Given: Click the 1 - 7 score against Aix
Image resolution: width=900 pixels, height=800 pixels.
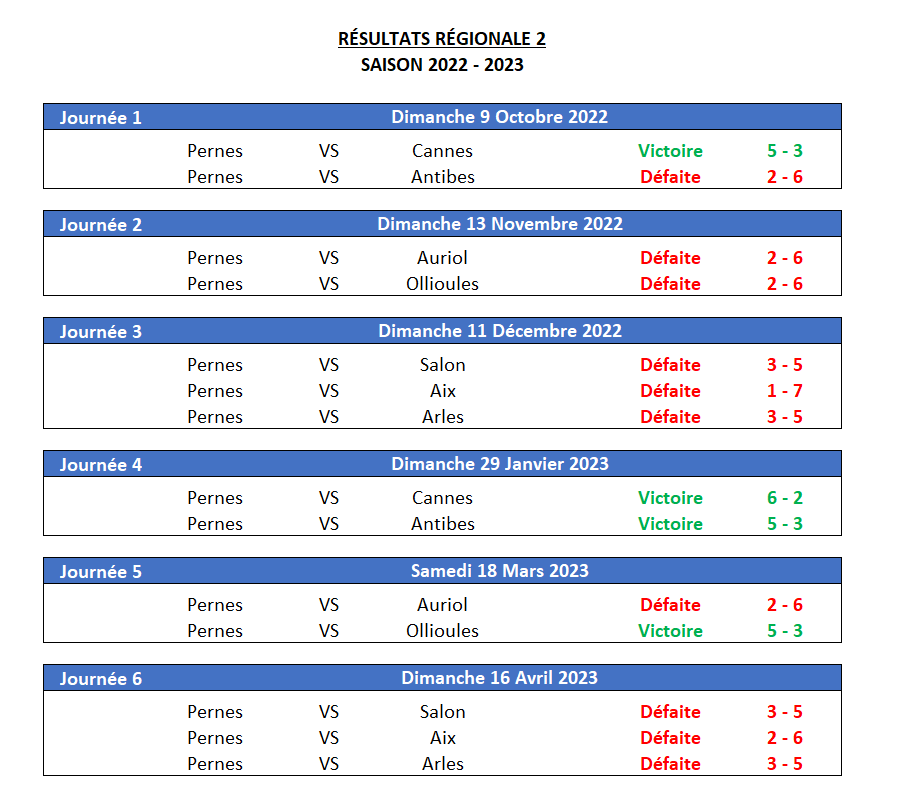Looking at the screenshot, I should pos(785,391).
